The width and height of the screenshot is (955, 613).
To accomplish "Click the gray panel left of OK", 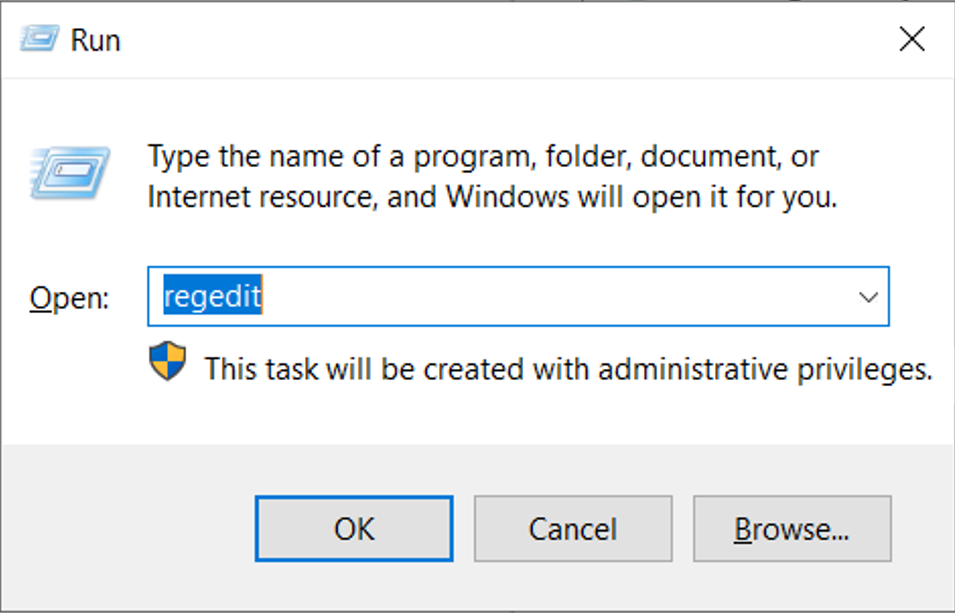I will click(x=130, y=529).
